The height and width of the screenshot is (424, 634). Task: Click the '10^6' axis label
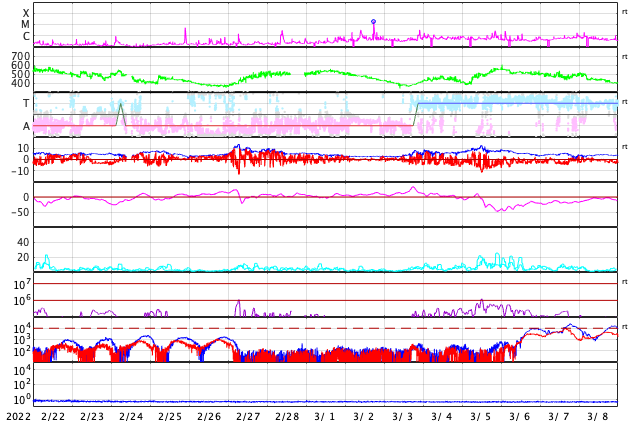pyautogui.click(x=22, y=301)
